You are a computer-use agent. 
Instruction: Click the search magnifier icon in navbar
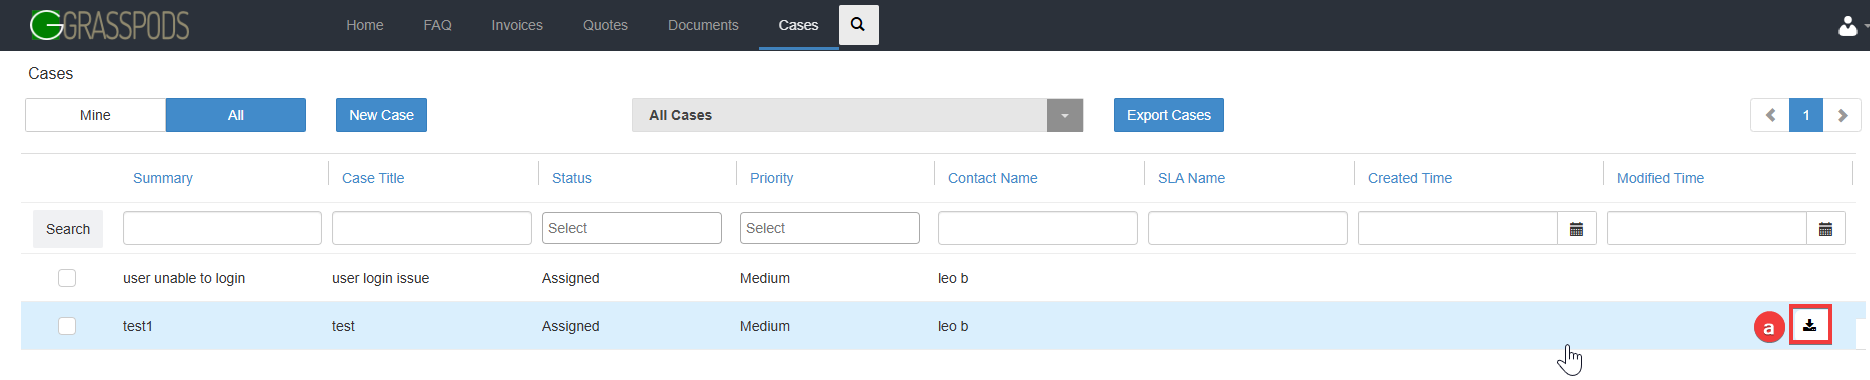point(858,25)
